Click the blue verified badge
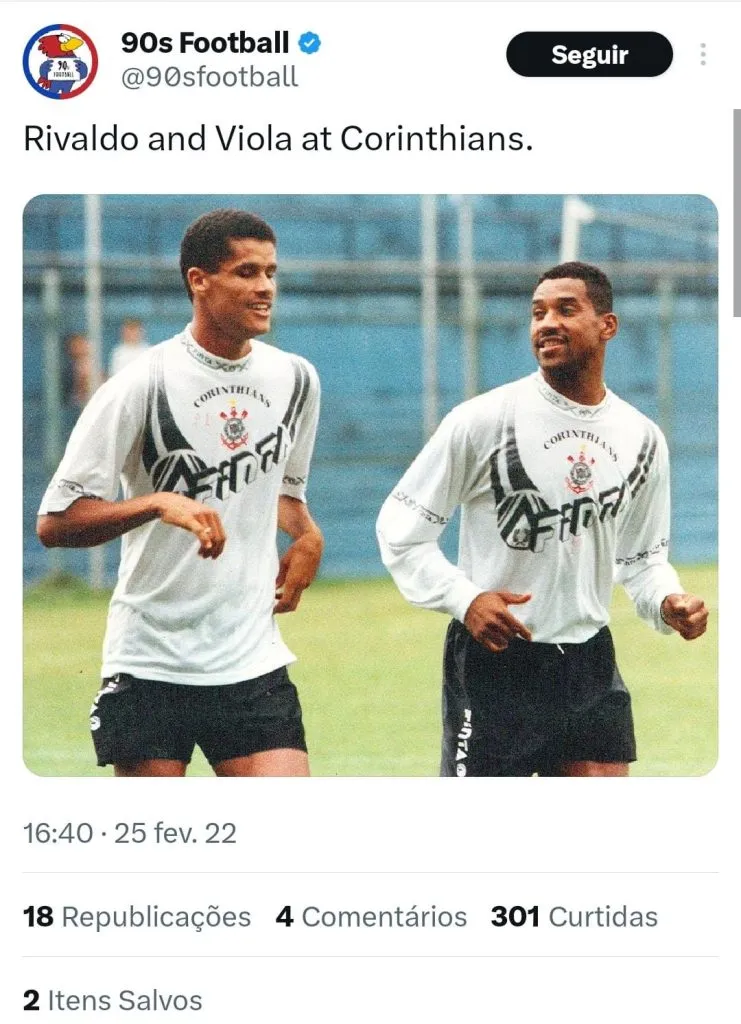The height and width of the screenshot is (1024, 741). click(309, 43)
